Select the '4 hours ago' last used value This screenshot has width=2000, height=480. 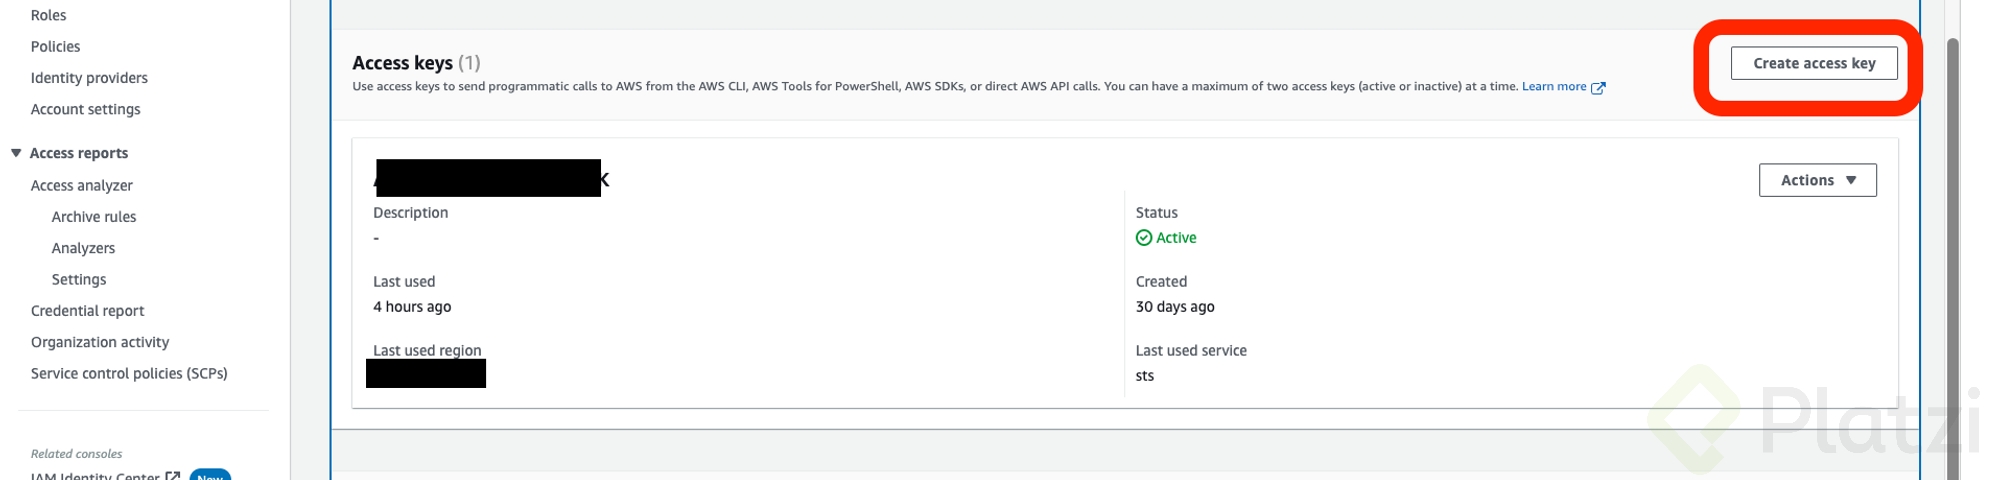pos(412,307)
